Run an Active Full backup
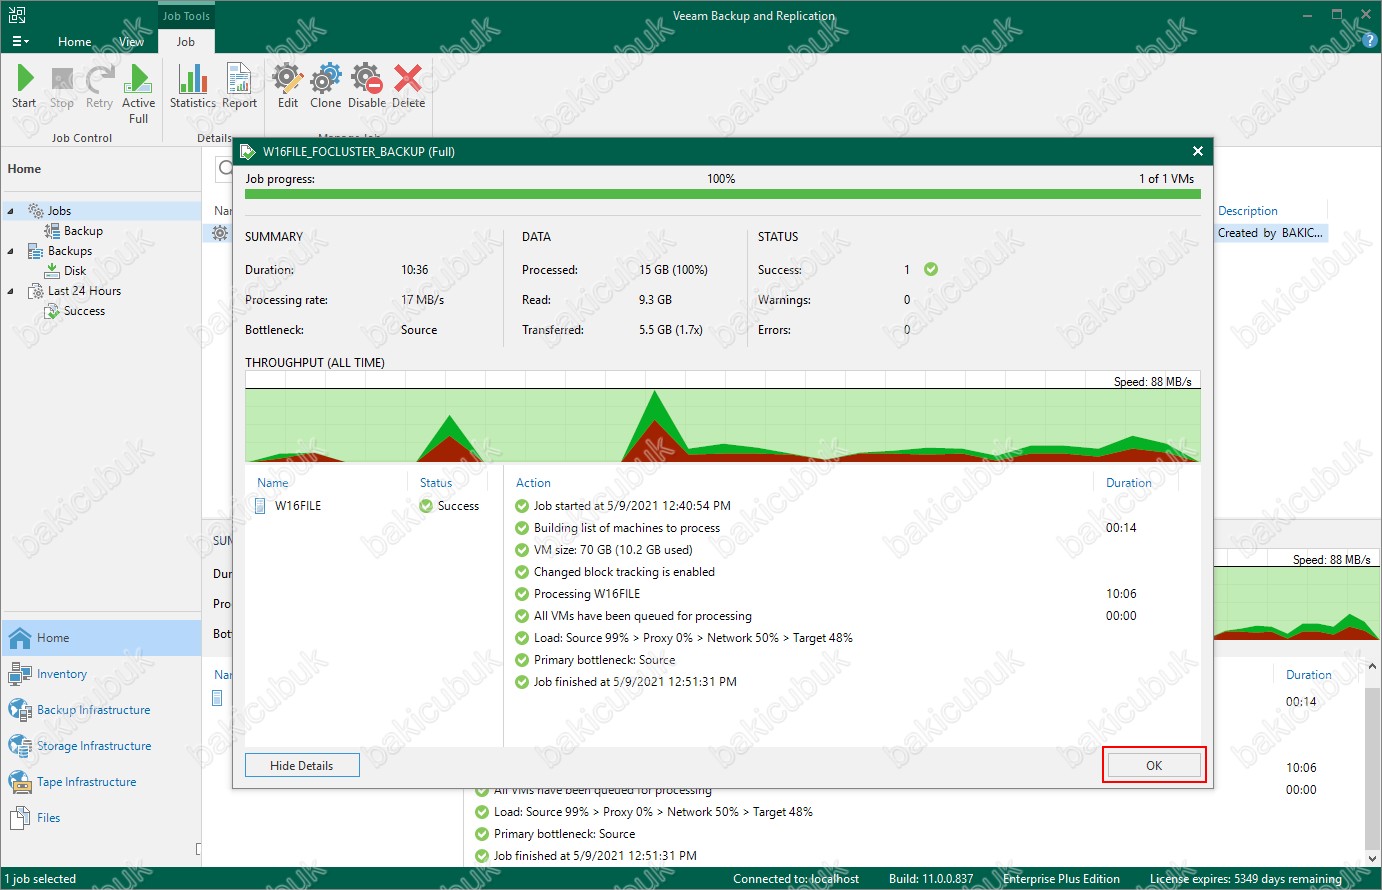Screen dimensions: 1382x890 138,94
